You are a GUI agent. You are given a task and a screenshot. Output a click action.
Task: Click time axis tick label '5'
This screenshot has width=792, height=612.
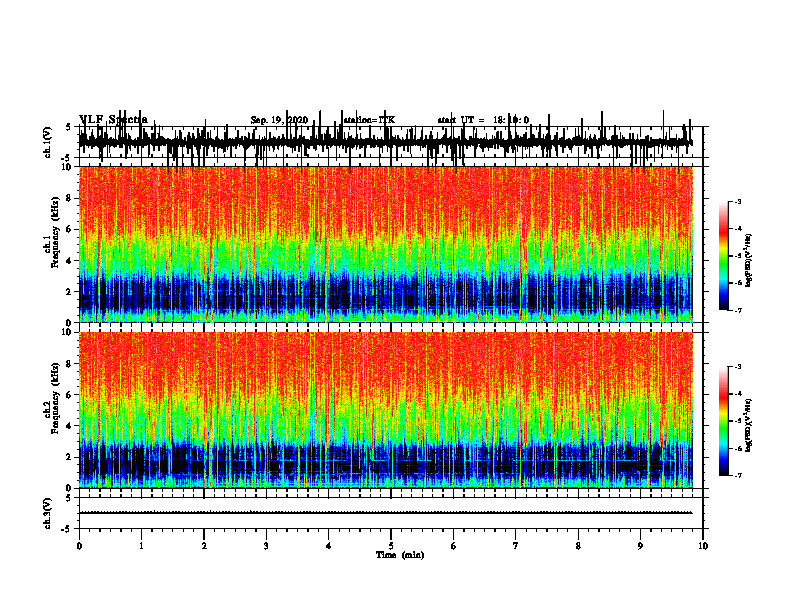click(x=391, y=546)
